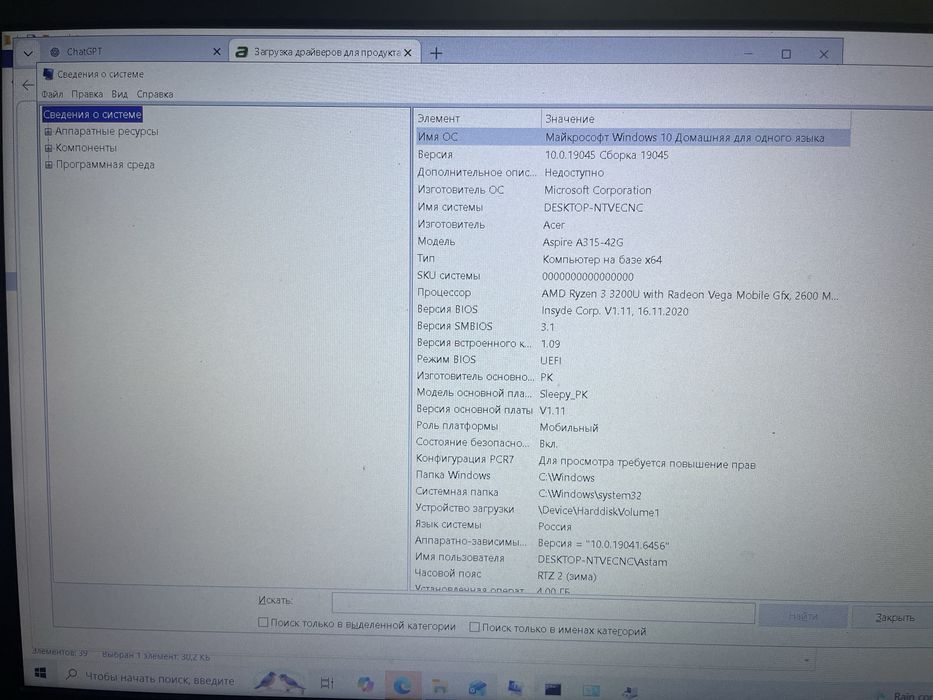This screenshot has height=700, width=933.
Task: Click into the Искать search field
Action: 543,607
